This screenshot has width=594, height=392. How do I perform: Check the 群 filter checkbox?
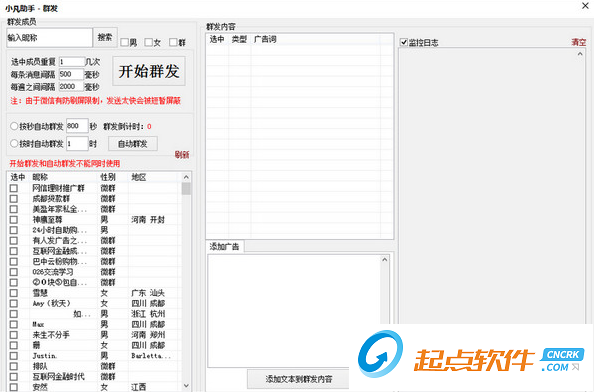point(173,42)
